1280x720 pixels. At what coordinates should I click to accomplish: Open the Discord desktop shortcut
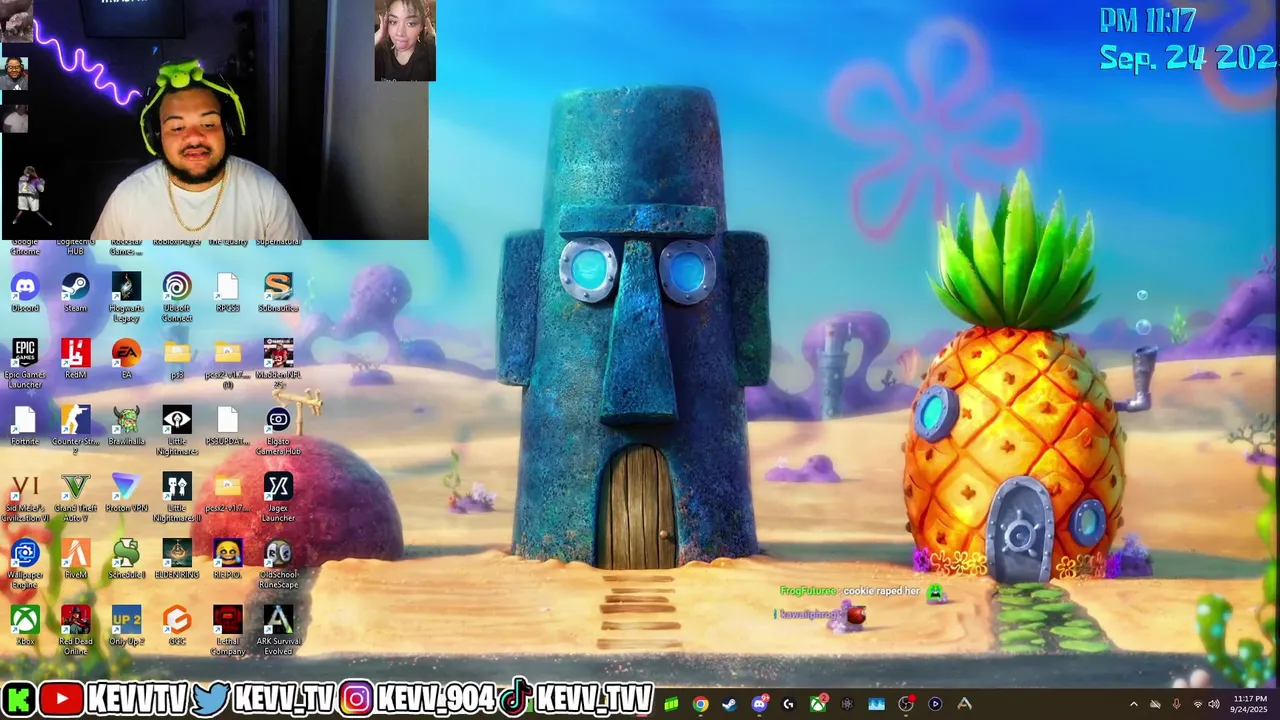point(25,293)
